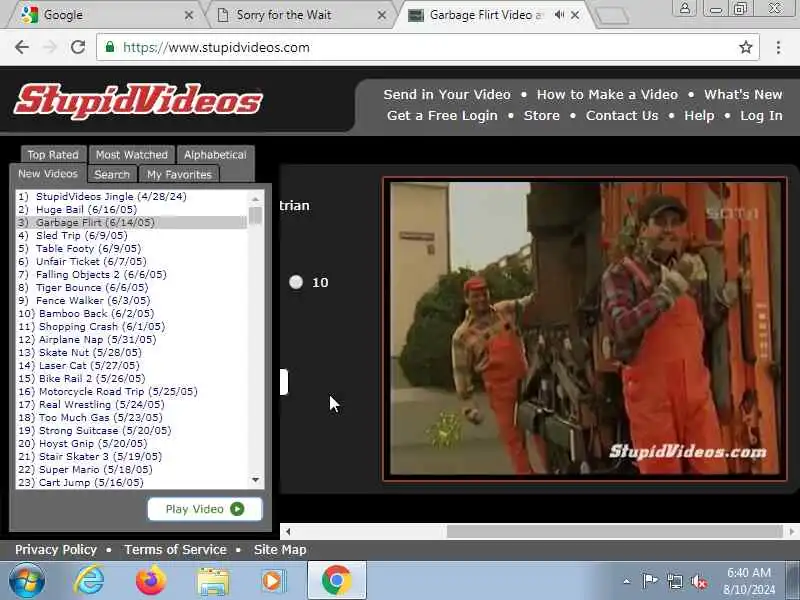This screenshot has width=800, height=600.
Task: Mute the Garbage Flirt tab audio icon
Action: 559,15
